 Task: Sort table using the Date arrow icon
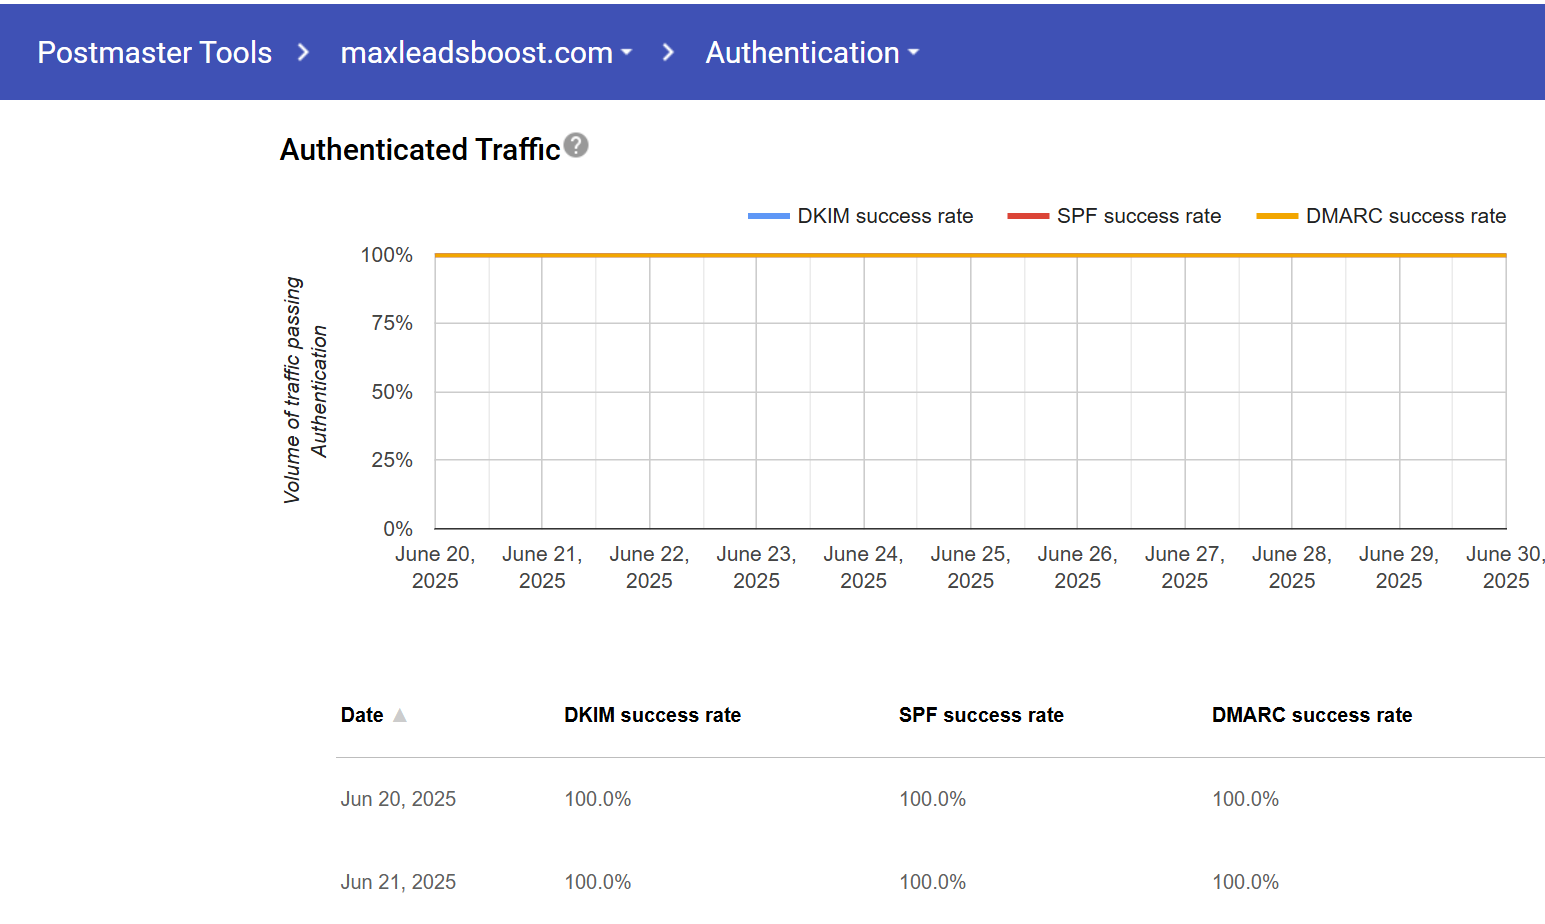(400, 715)
